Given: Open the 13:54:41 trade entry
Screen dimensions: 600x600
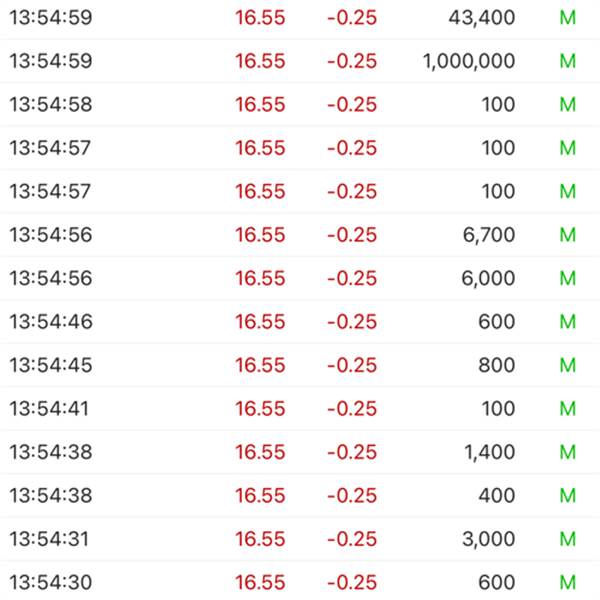Looking at the screenshot, I should click(300, 408).
